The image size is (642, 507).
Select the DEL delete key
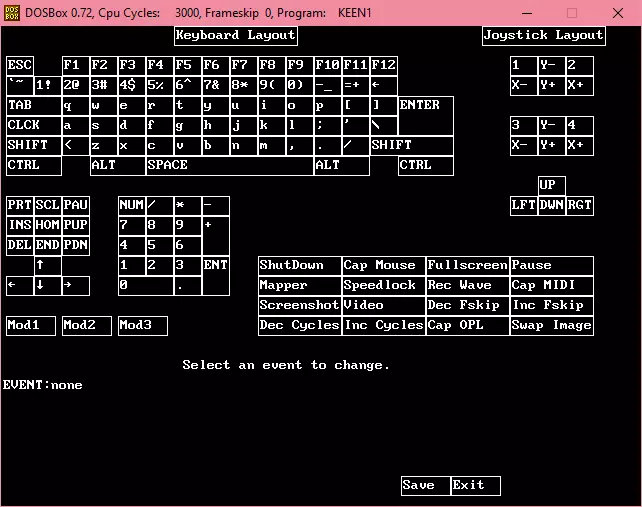tap(20, 245)
